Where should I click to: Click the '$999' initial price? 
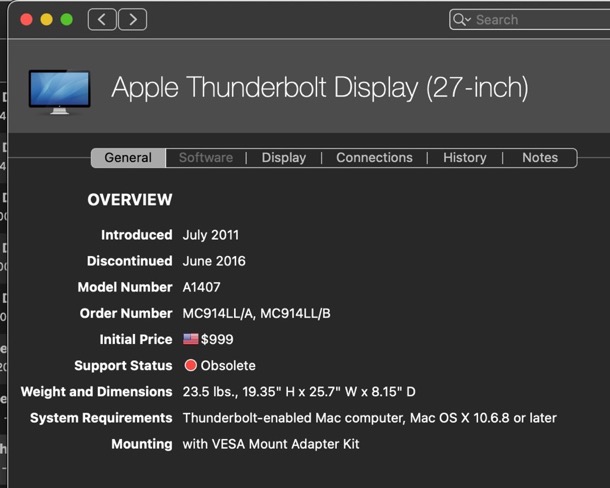tap(217, 339)
